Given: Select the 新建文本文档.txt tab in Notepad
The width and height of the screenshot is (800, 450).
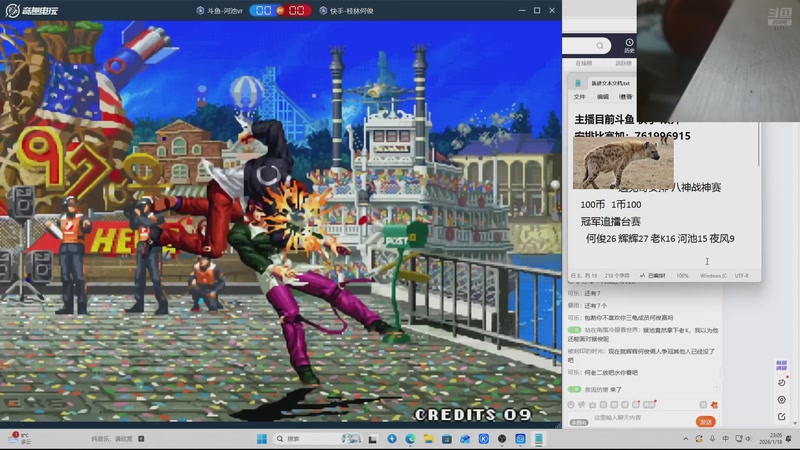Looking at the screenshot, I should click(x=610, y=83).
